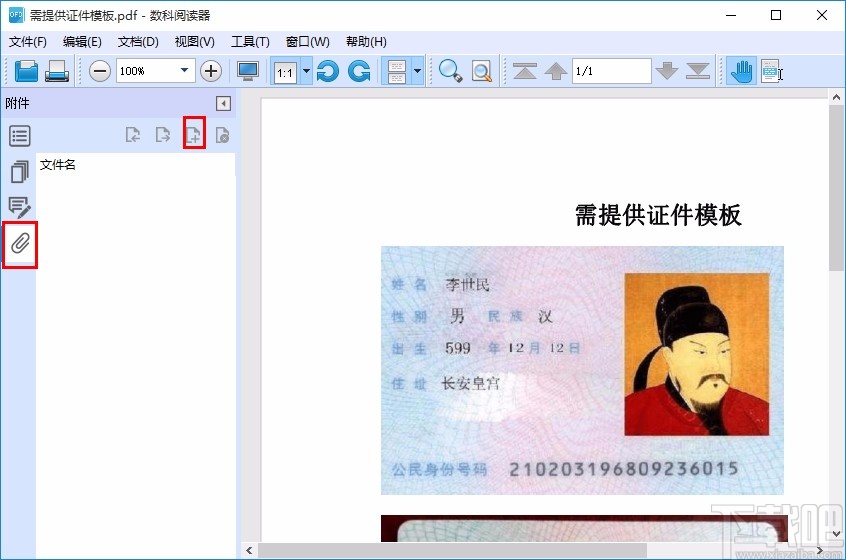
Task: Rotate page clockwise
Action: [x=359, y=71]
